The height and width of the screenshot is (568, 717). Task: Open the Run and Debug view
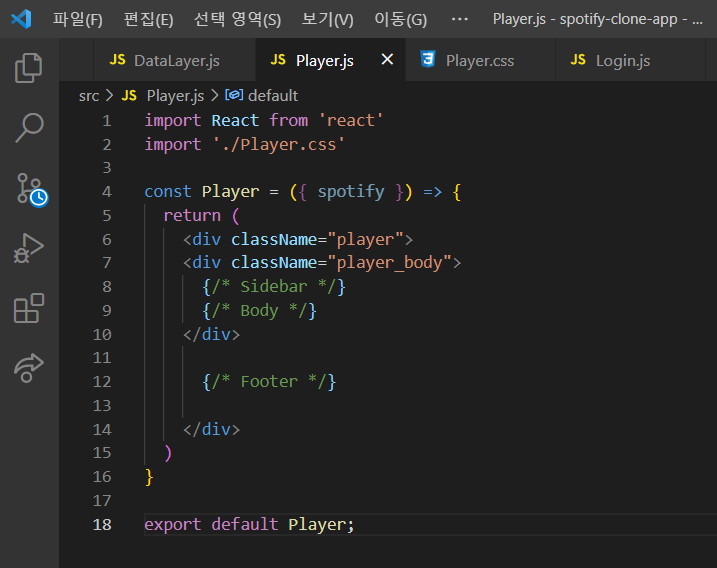[x=29, y=248]
